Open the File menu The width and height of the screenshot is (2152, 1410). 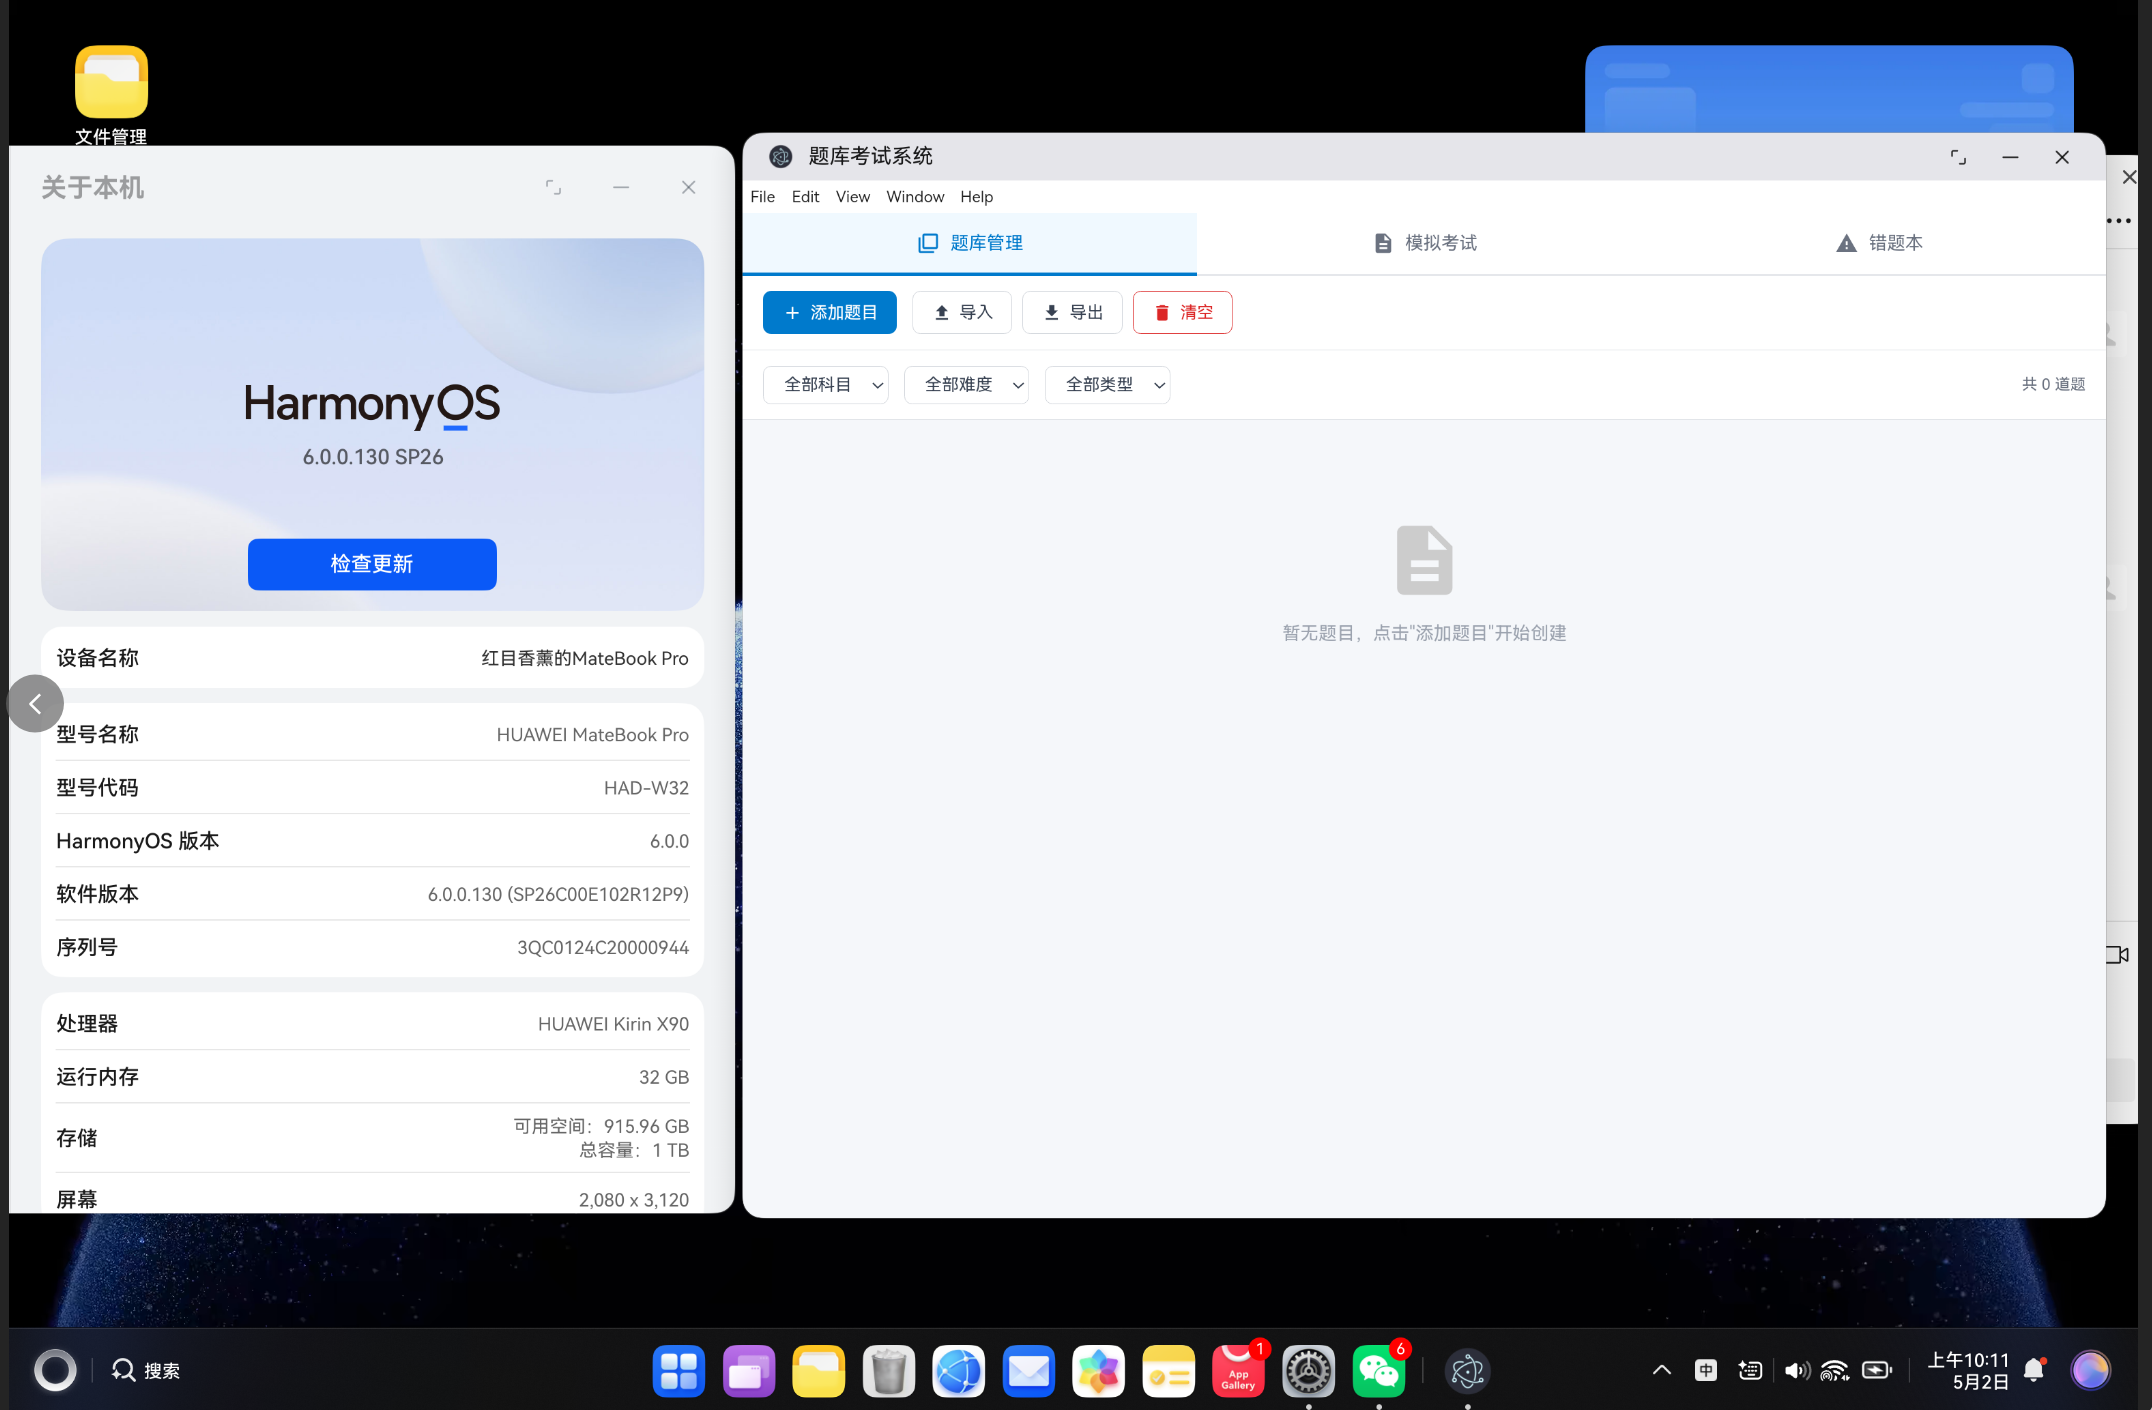(x=762, y=197)
